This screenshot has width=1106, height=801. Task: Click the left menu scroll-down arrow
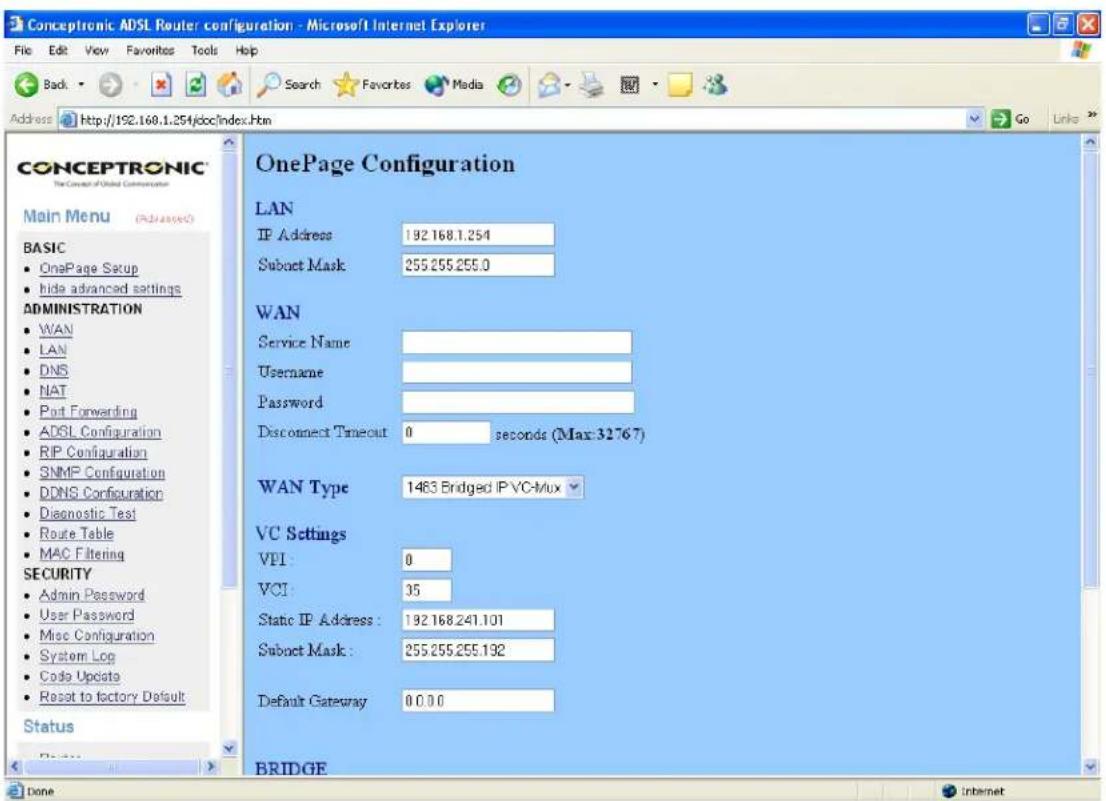point(229,749)
